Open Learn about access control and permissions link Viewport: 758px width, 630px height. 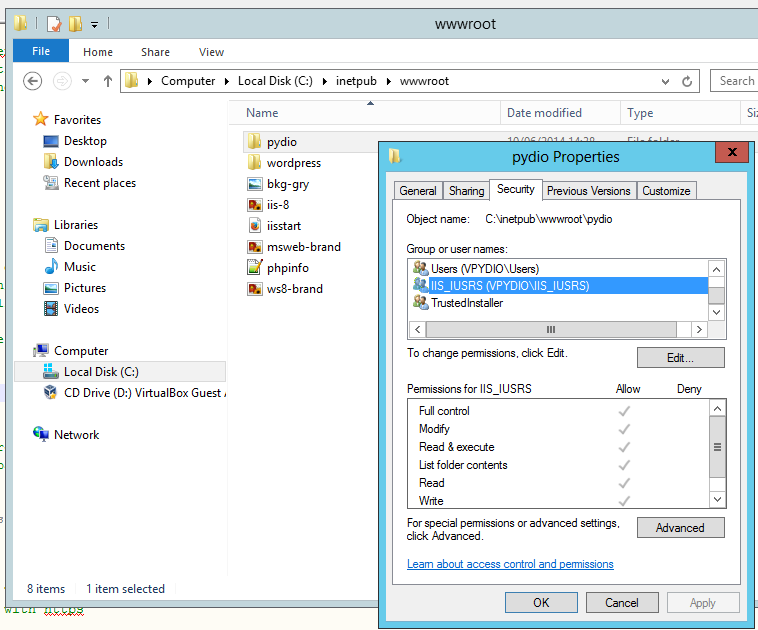pos(510,564)
